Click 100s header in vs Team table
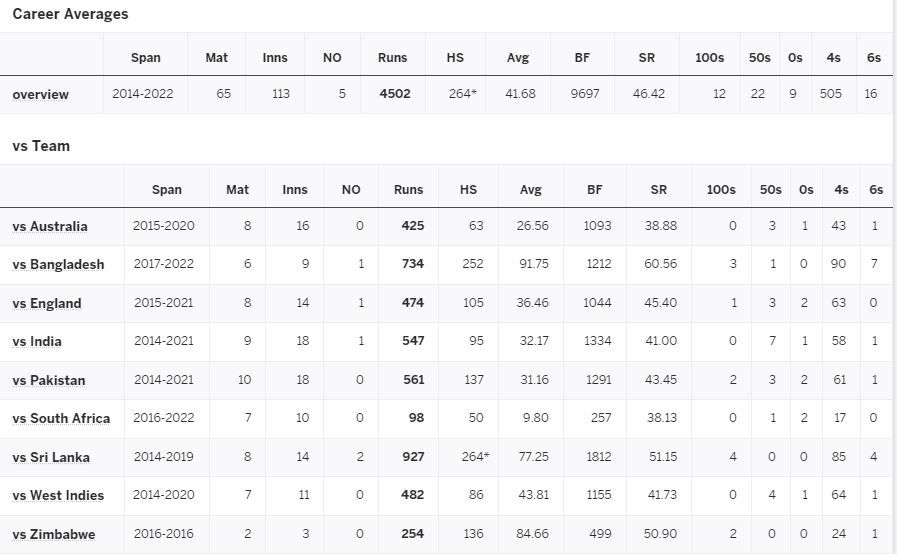The image size is (897, 554). coord(720,189)
